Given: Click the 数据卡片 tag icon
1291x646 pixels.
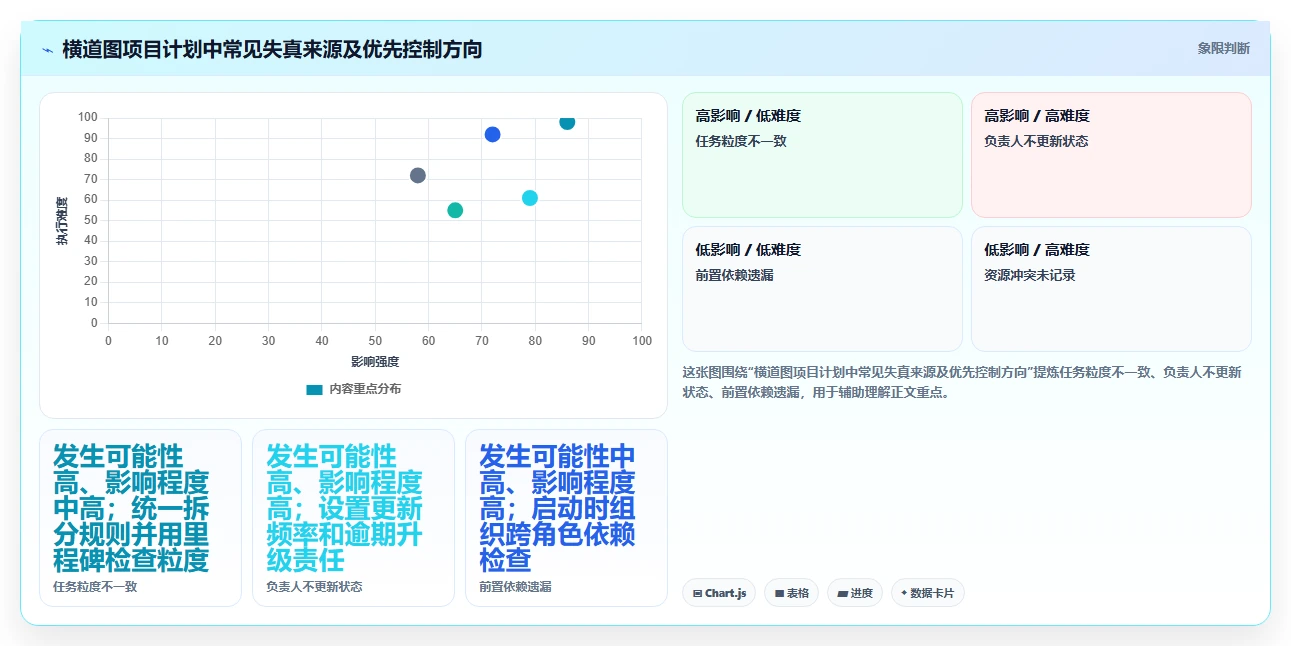Looking at the screenshot, I should (x=904, y=593).
